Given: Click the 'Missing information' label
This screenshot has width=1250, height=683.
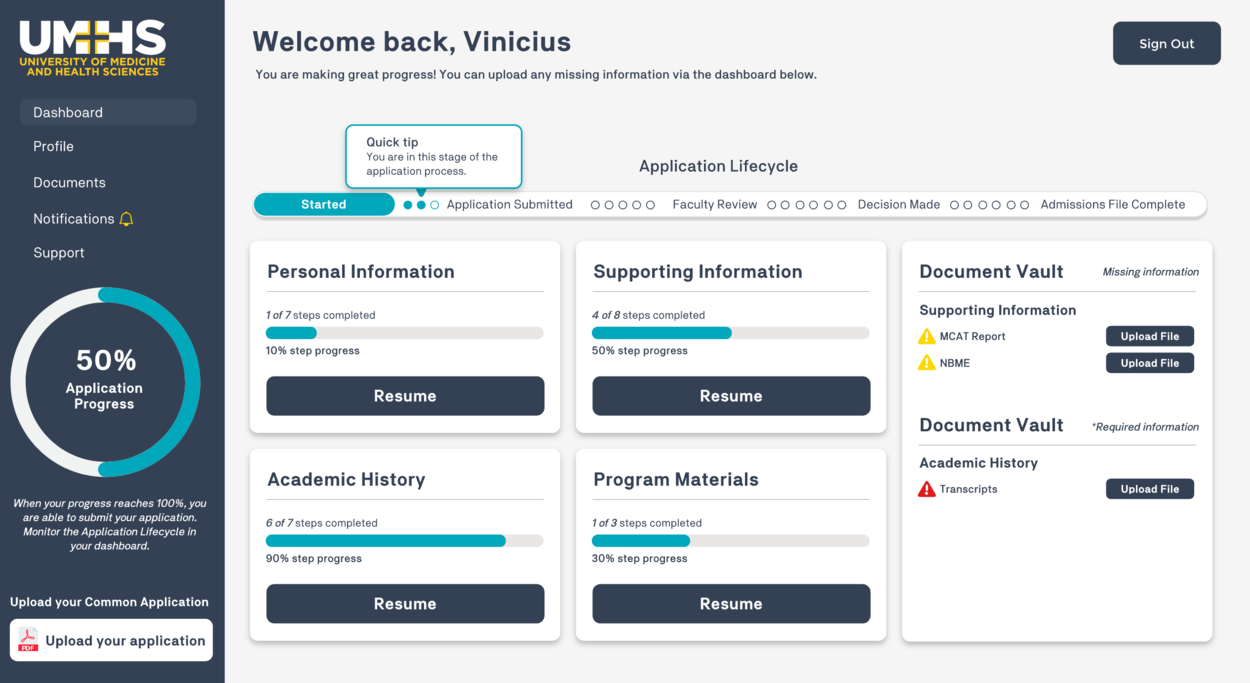Looking at the screenshot, I should tap(1151, 271).
